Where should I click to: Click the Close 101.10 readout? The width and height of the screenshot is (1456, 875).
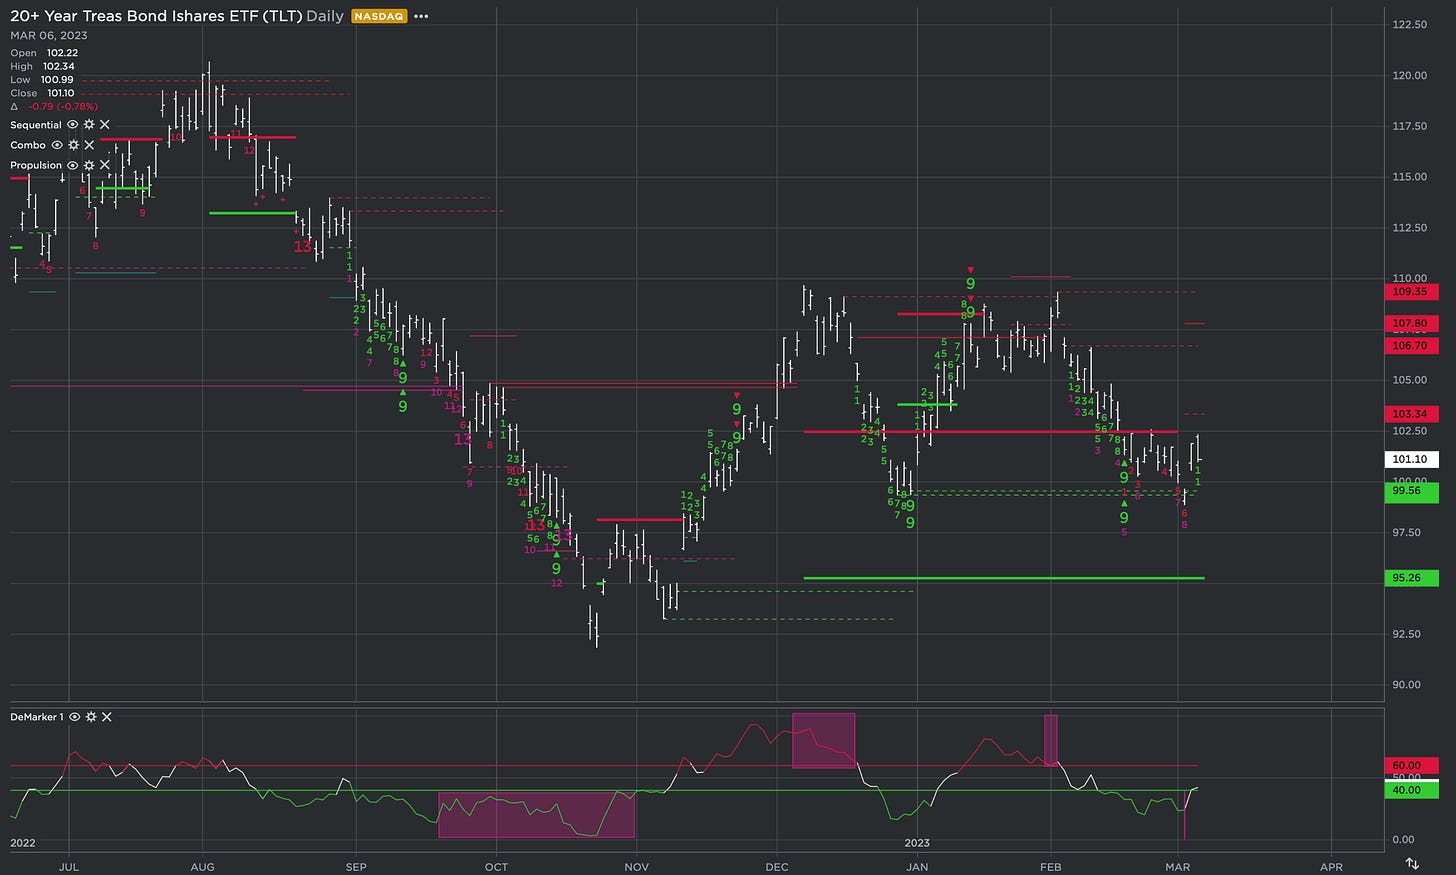pyautogui.click(x=41, y=93)
